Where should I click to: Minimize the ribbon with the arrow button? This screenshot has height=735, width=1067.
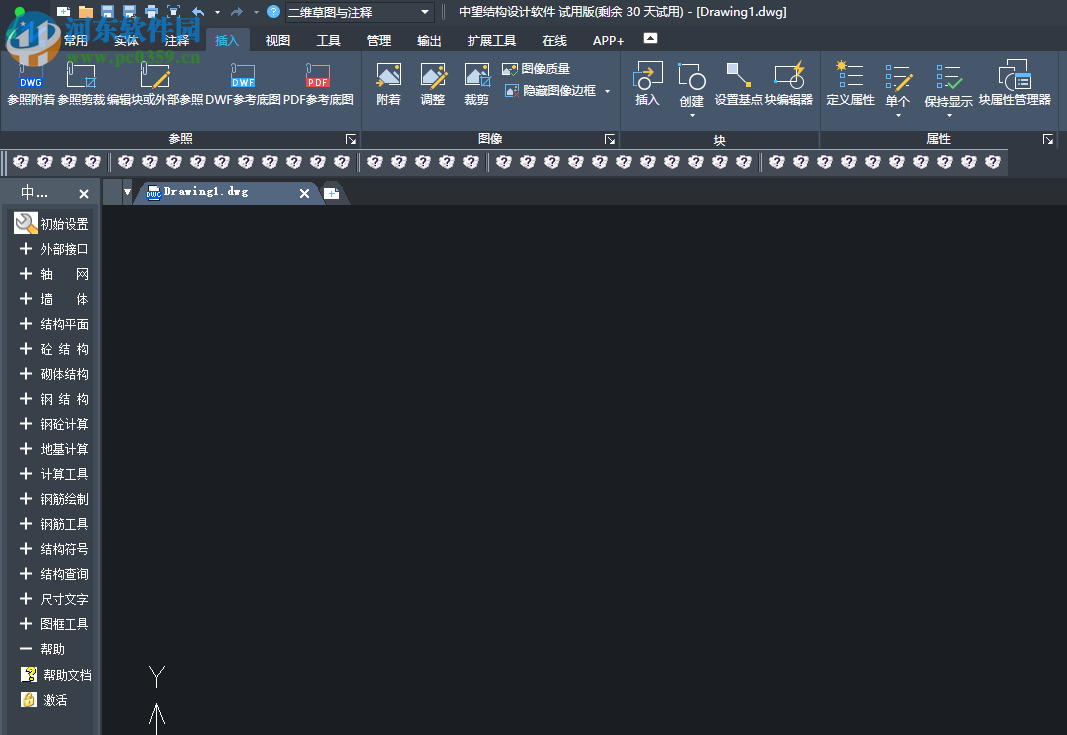651,38
